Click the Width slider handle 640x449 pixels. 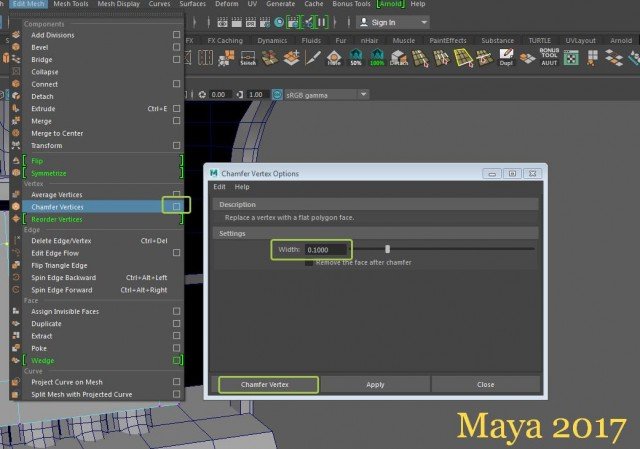click(387, 249)
